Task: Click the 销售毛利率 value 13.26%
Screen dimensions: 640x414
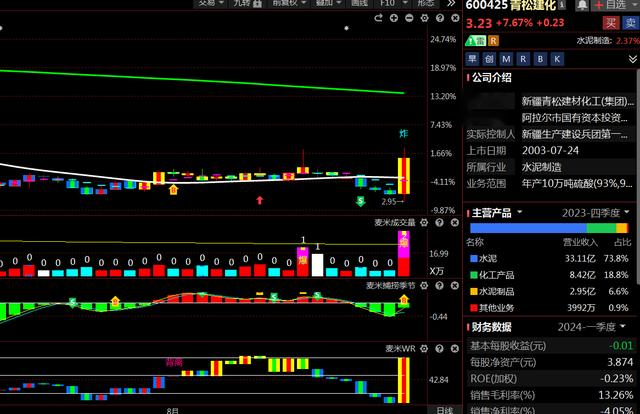Action: tap(616, 395)
